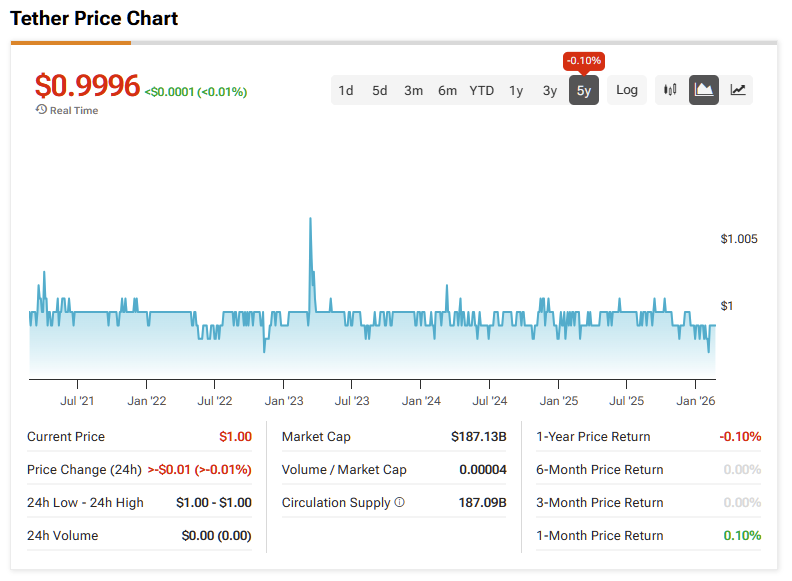Select the 1d time range
The height and width of the screenshot is (581, 792).
point(346,90)
